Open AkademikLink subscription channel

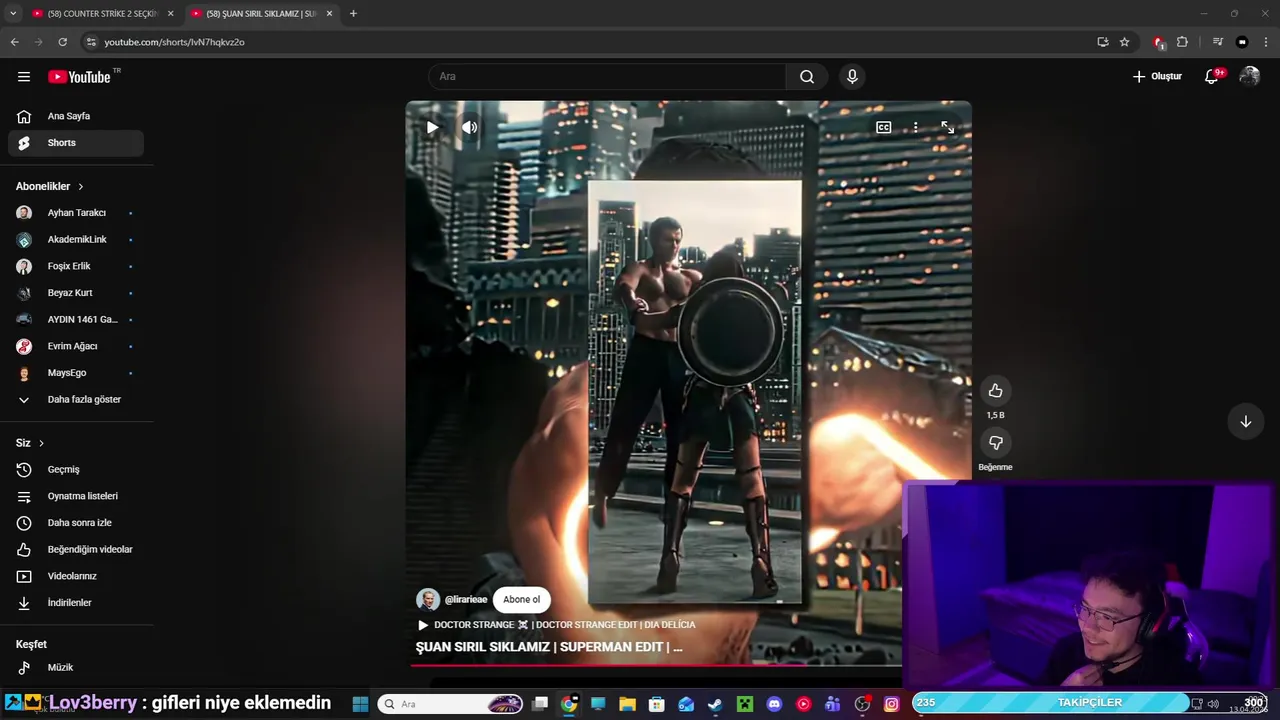pyautogui.click(x=76, y=240)
